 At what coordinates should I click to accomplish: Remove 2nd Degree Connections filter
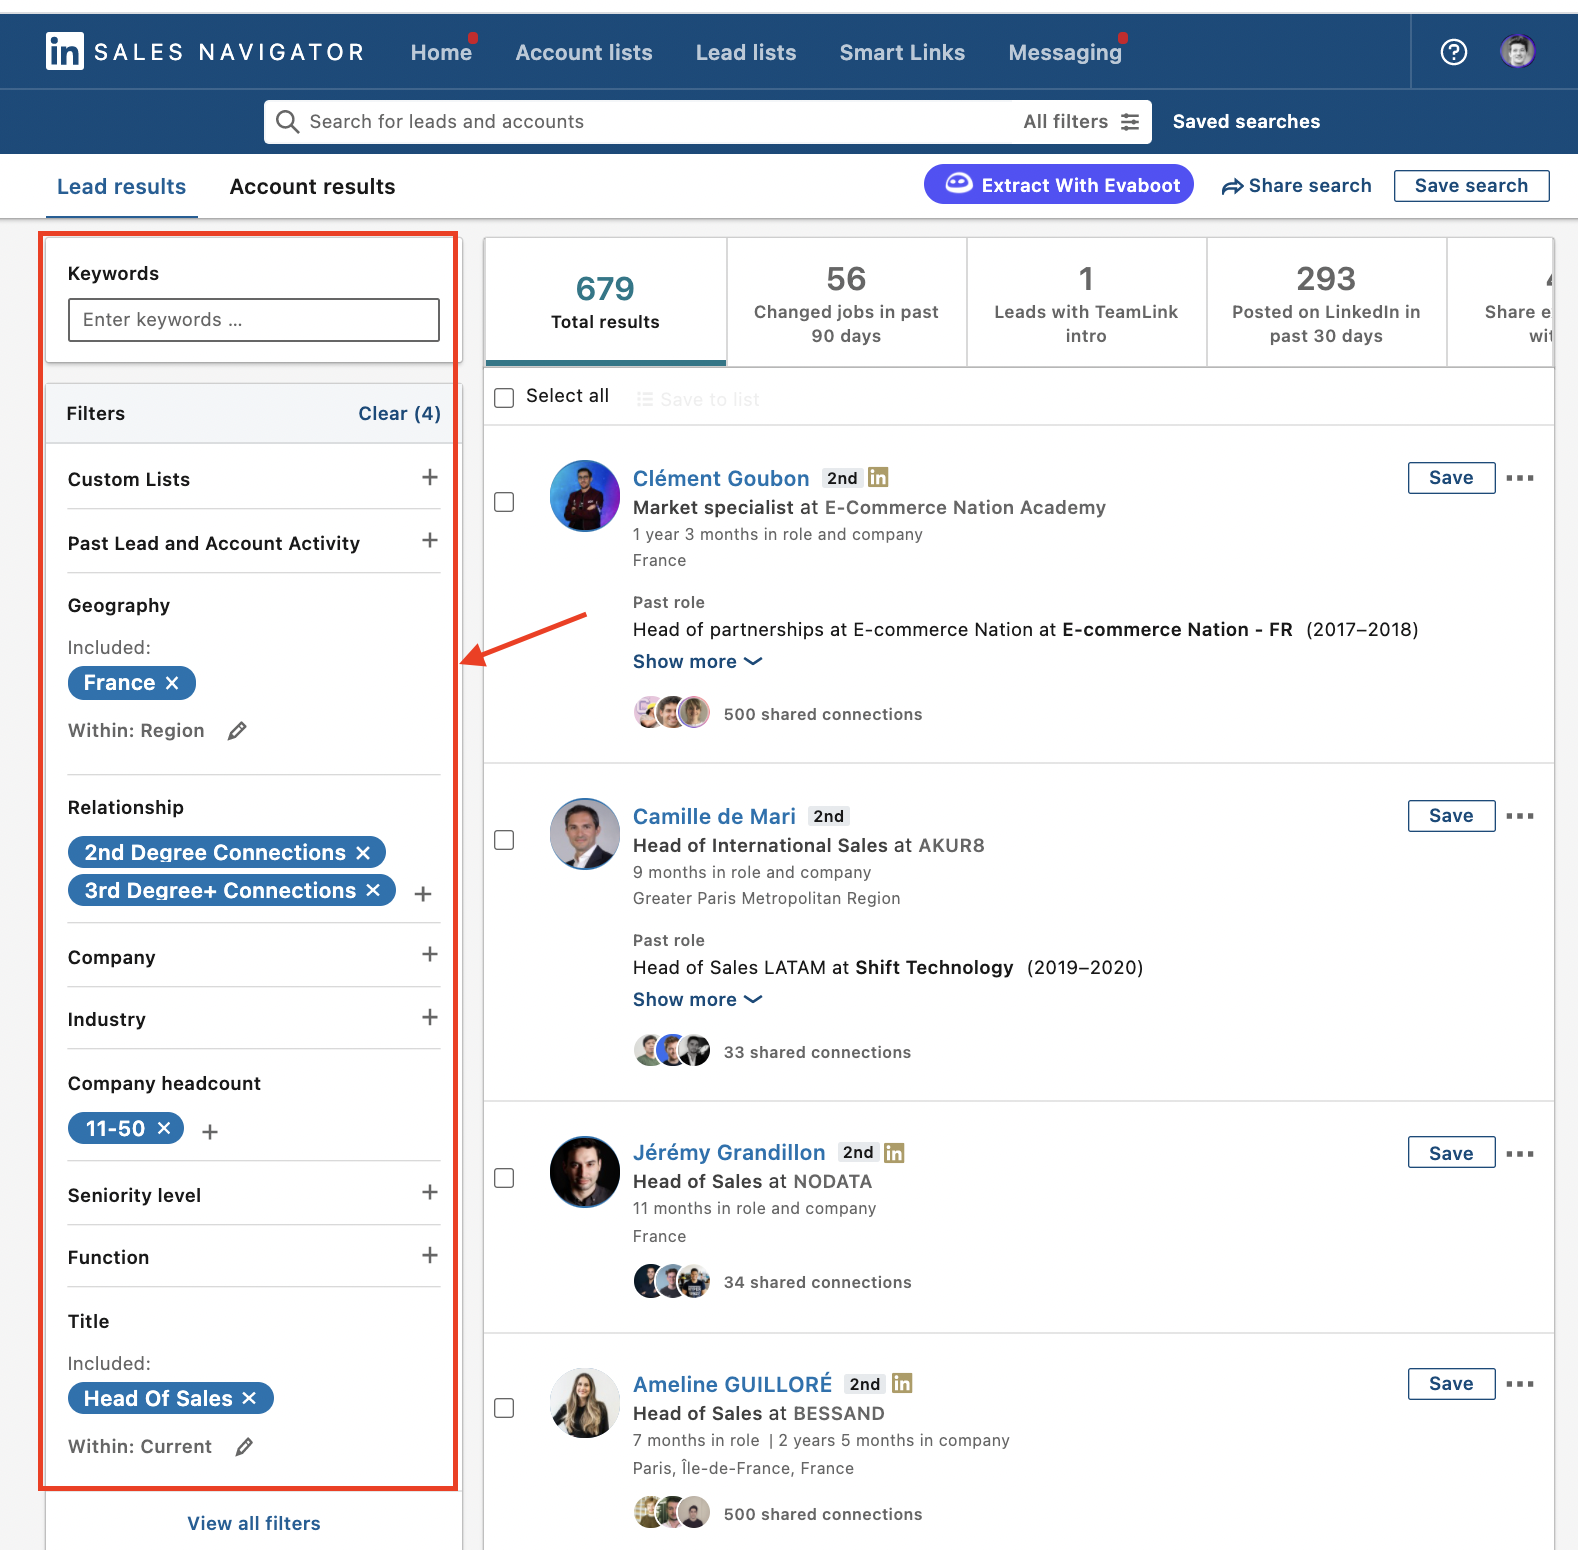pyautogui.click(x=363, y=853)
